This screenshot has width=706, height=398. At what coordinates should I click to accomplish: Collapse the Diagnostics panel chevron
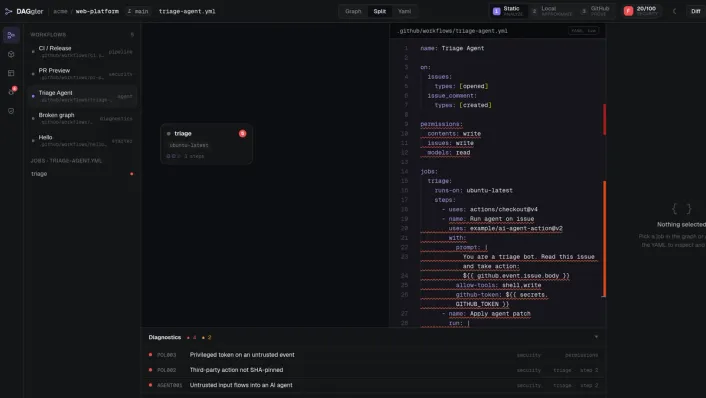click(x=596, y=337)
